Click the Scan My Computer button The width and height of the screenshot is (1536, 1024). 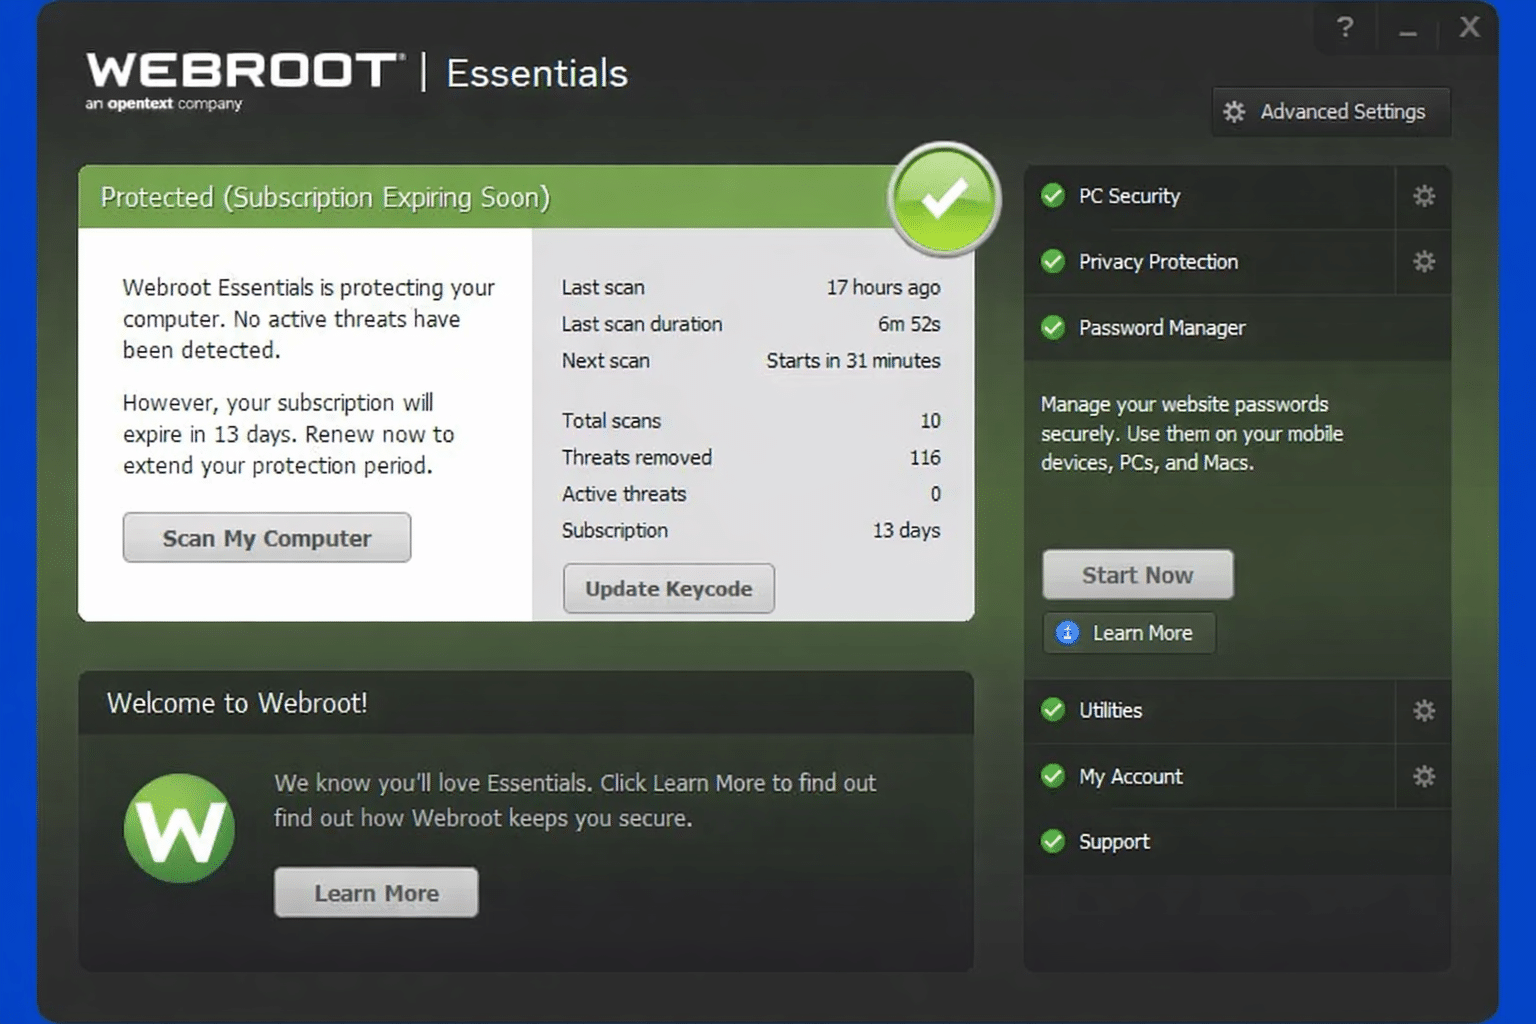266,538
